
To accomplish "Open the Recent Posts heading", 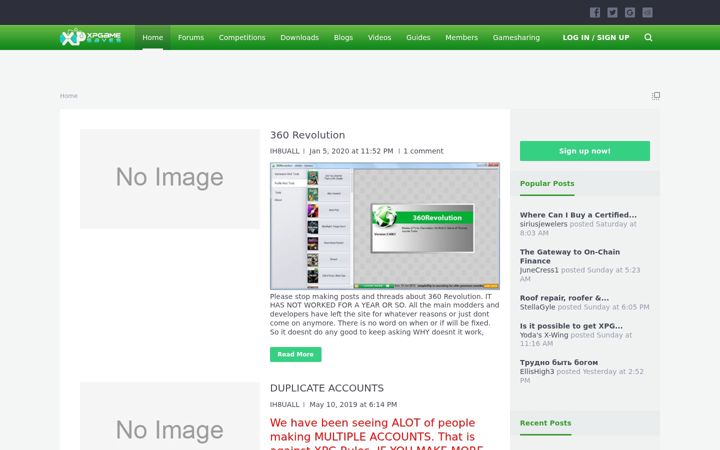I will pos(546,423).
